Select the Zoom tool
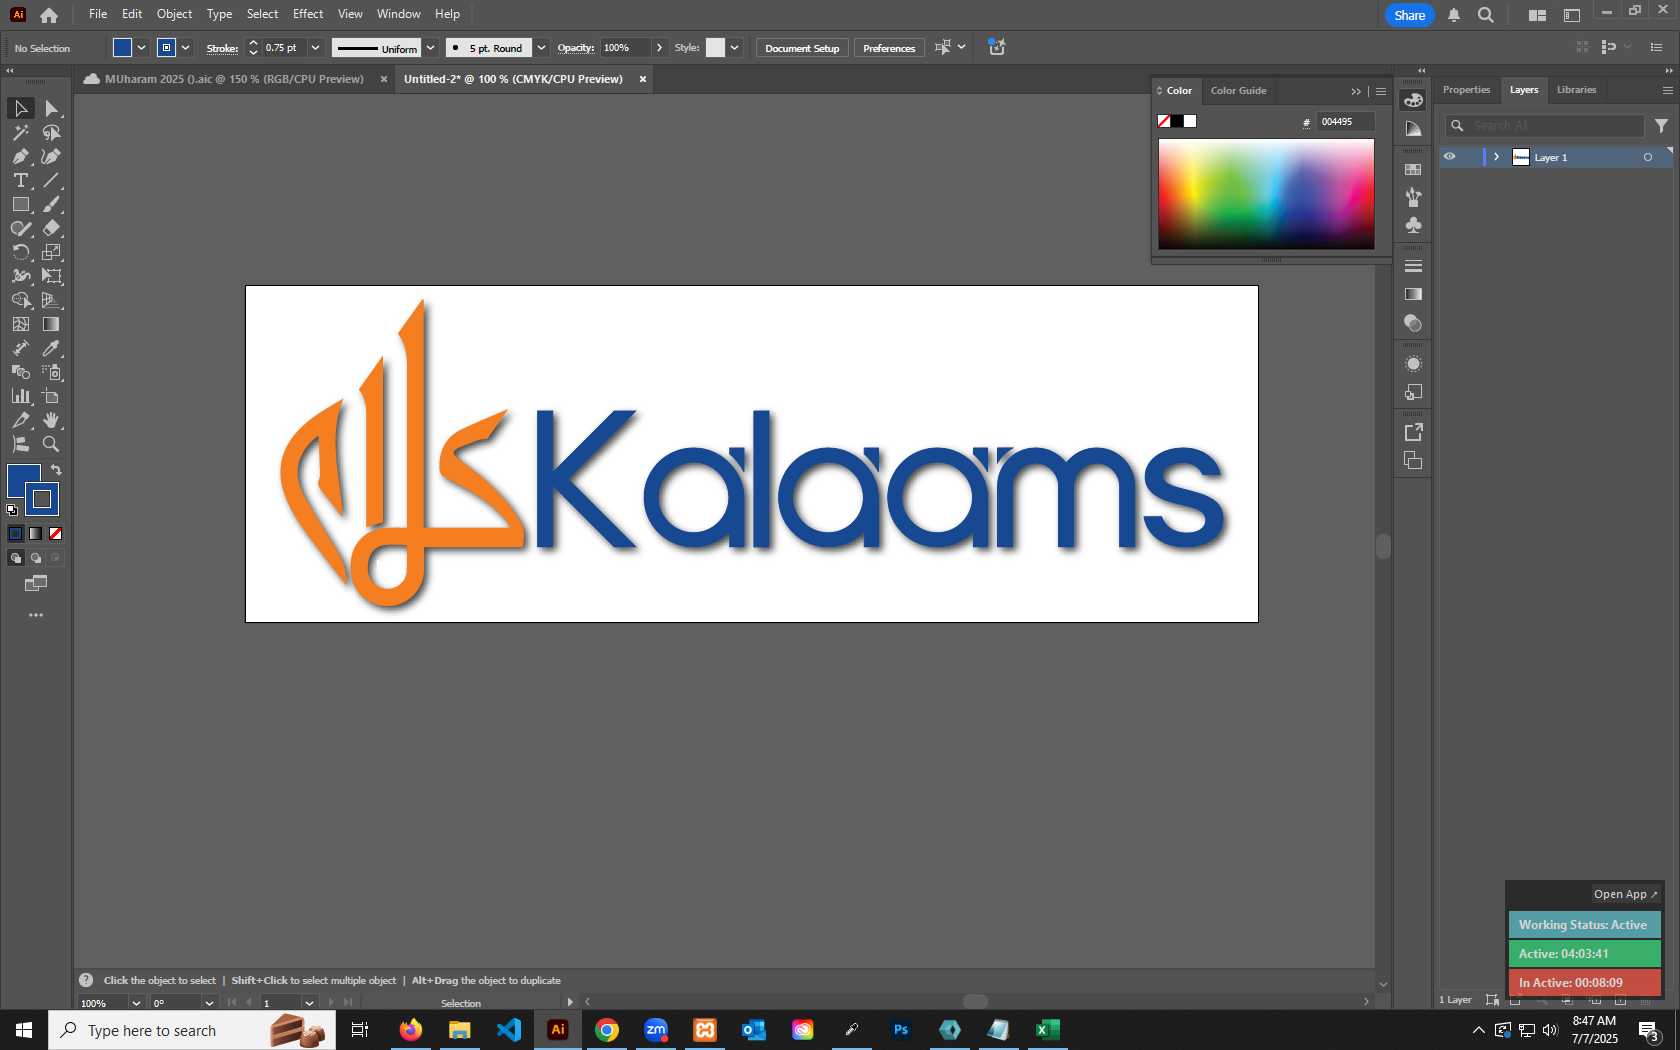 click(x=51, y=444)
